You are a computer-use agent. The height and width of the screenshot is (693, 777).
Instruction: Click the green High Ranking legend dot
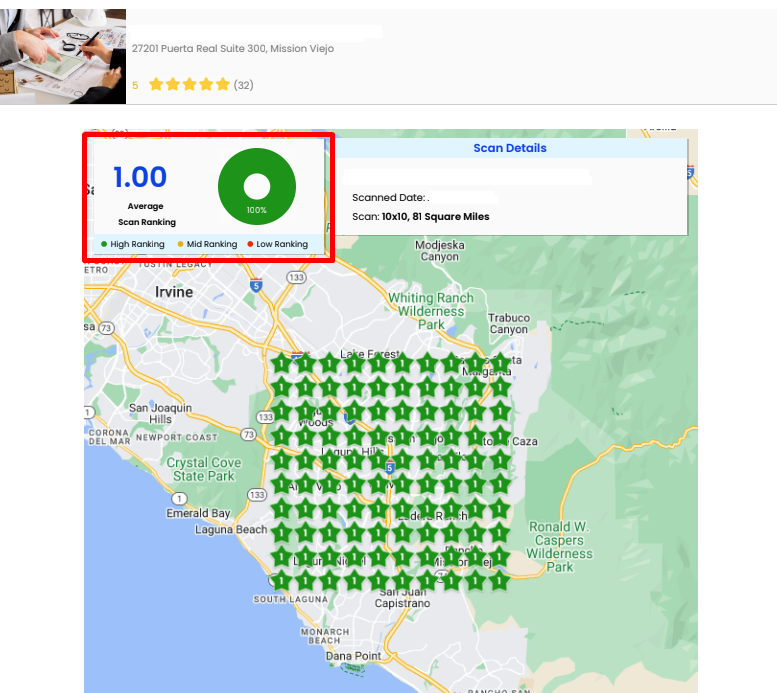click(x=104, y=244)
